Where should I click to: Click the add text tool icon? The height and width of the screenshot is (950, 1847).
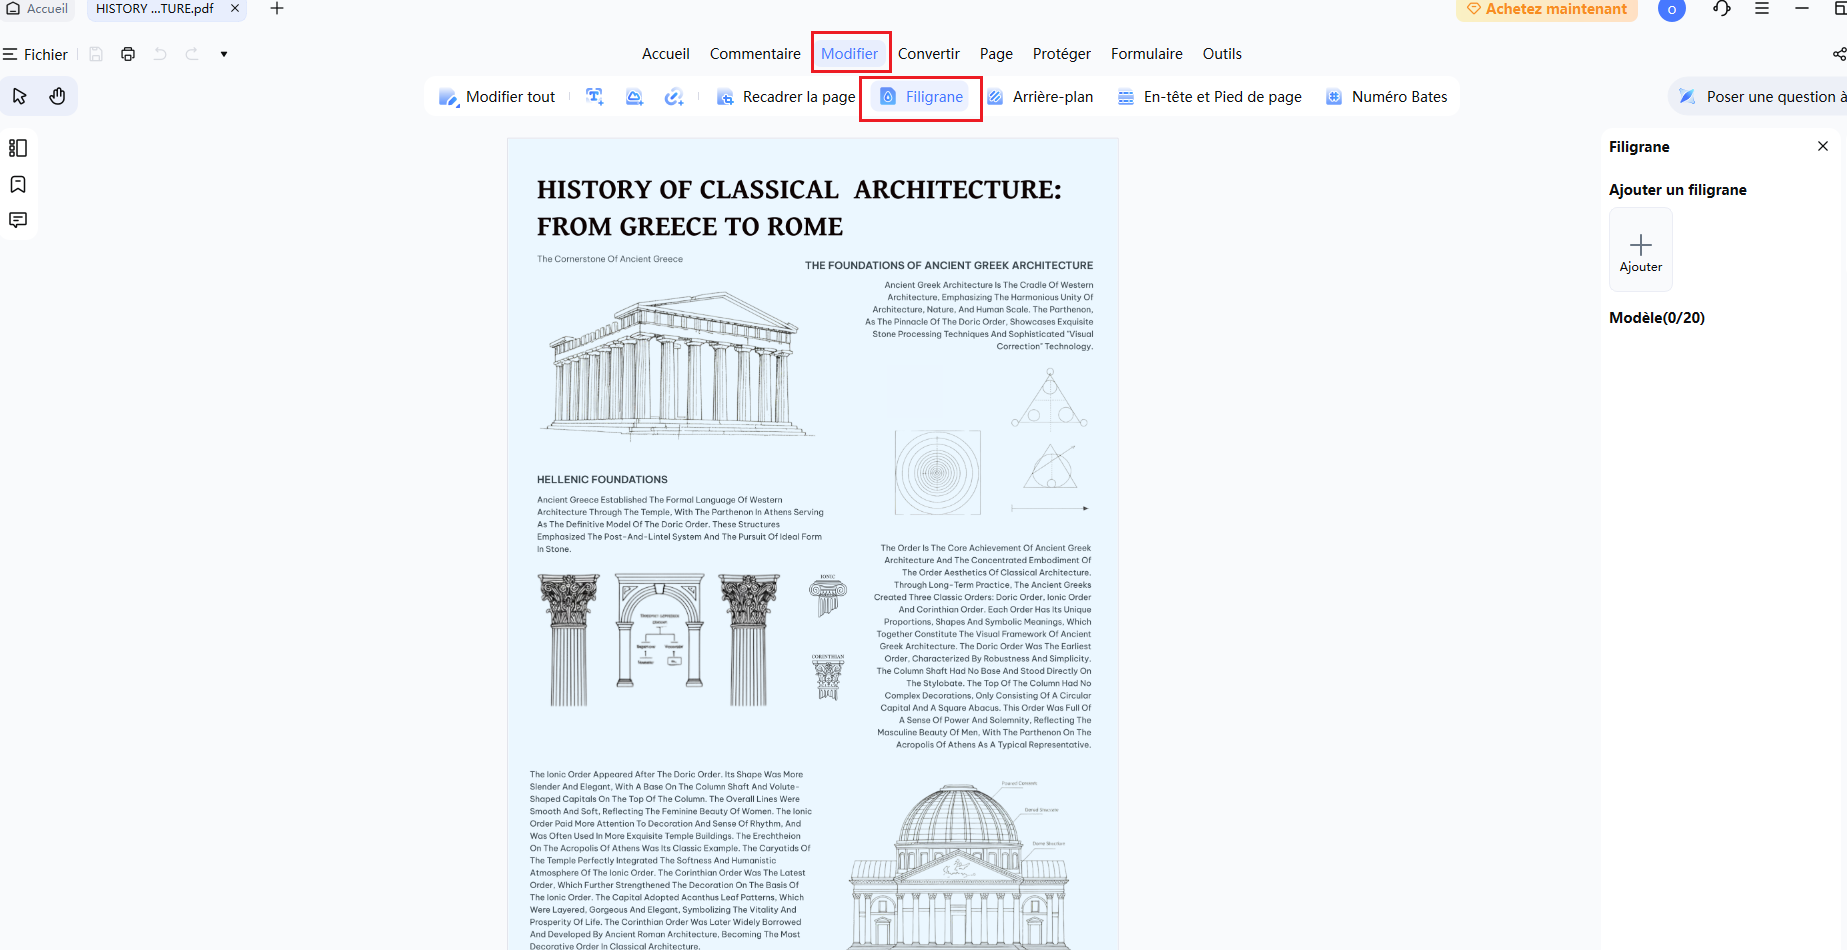(x=595, y=97)
